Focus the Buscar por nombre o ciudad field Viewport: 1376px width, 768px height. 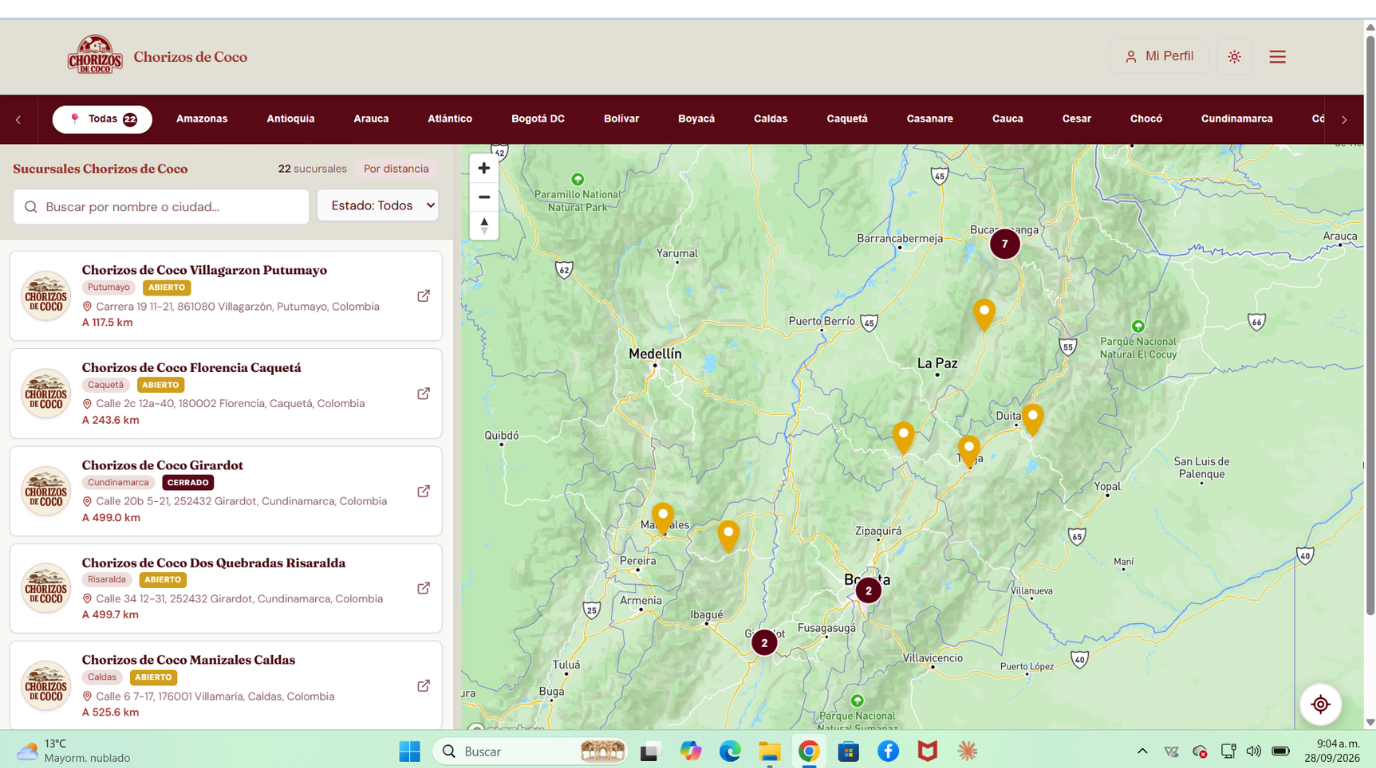click(161, 207)
